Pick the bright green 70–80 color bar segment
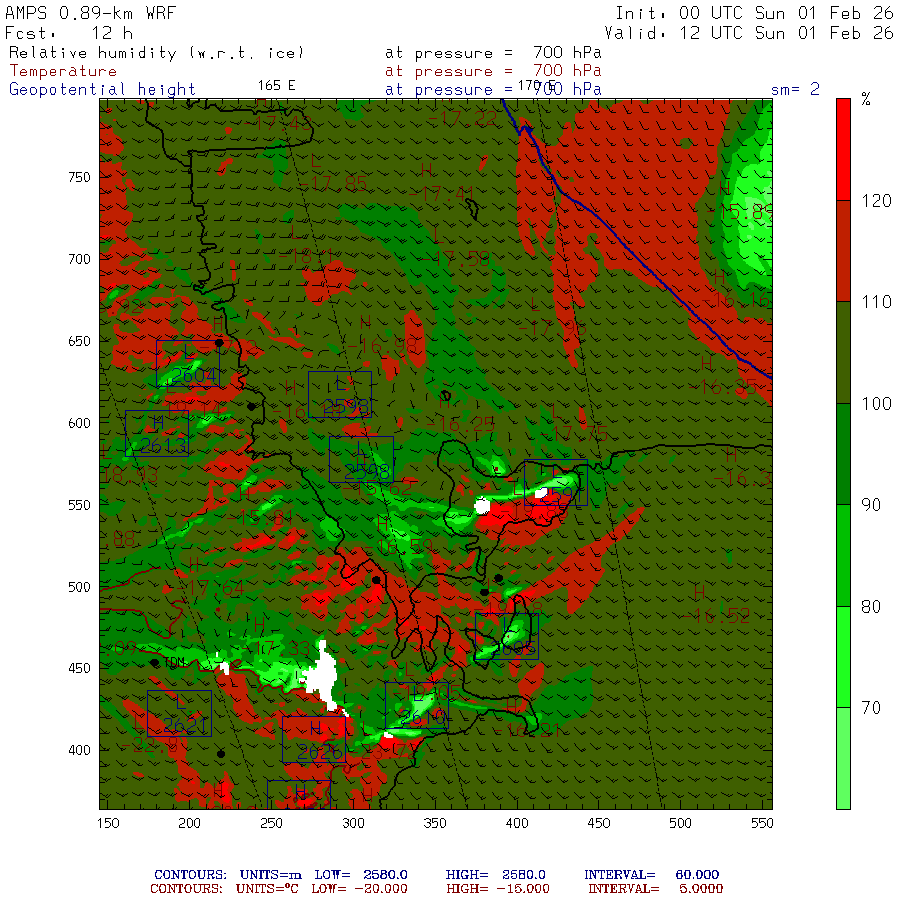 click(x=843, y=657)
